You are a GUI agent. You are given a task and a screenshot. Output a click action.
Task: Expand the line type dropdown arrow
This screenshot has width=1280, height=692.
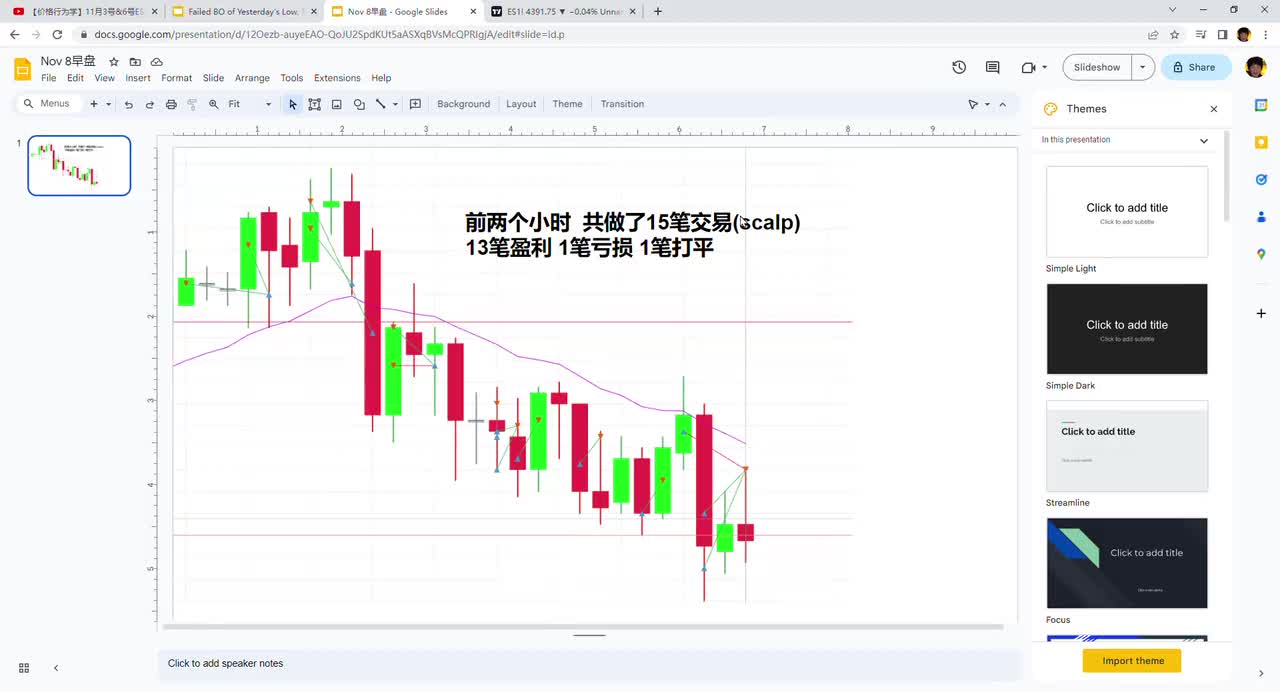[395, 104]
